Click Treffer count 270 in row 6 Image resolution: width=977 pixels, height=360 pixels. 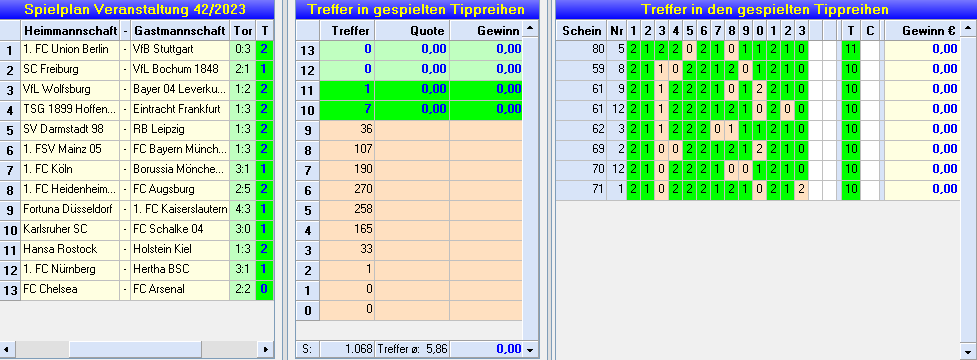(347, 189)
